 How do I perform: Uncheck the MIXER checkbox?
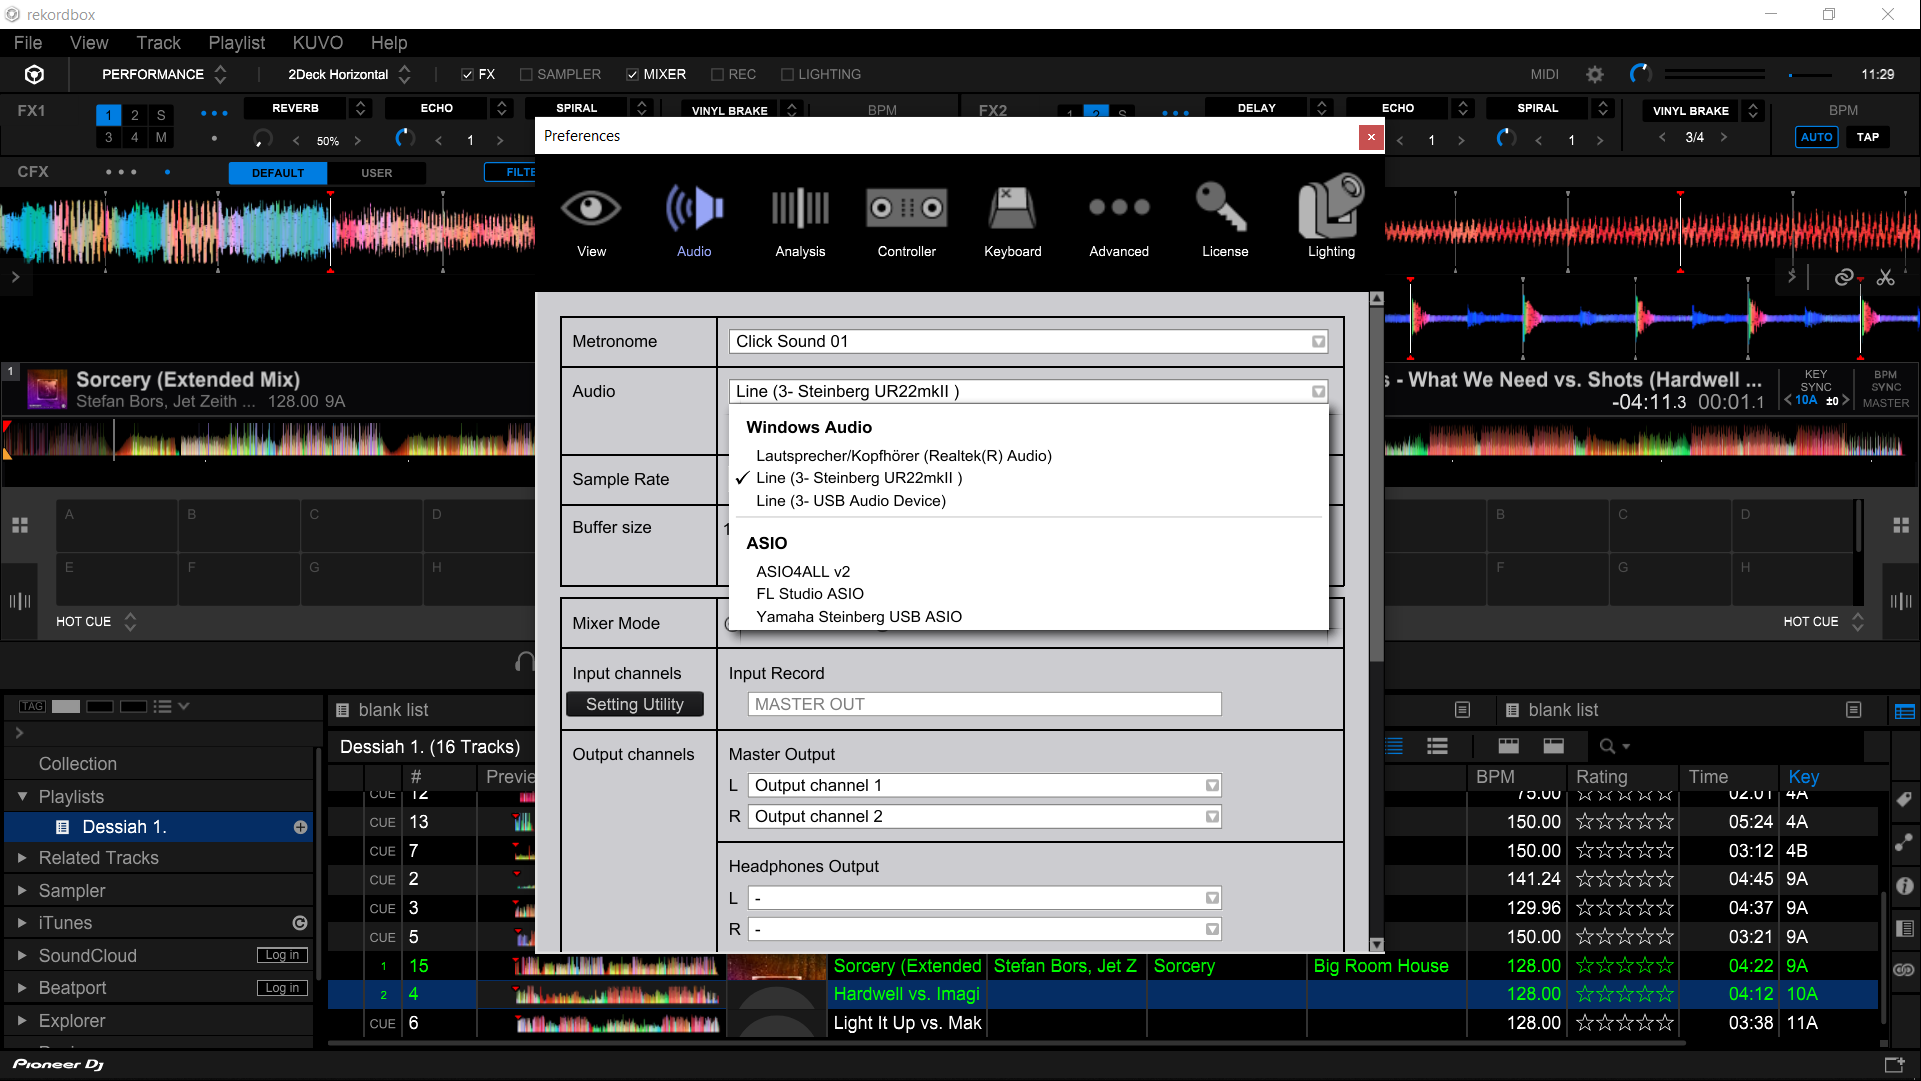click(x=632, y=74)
